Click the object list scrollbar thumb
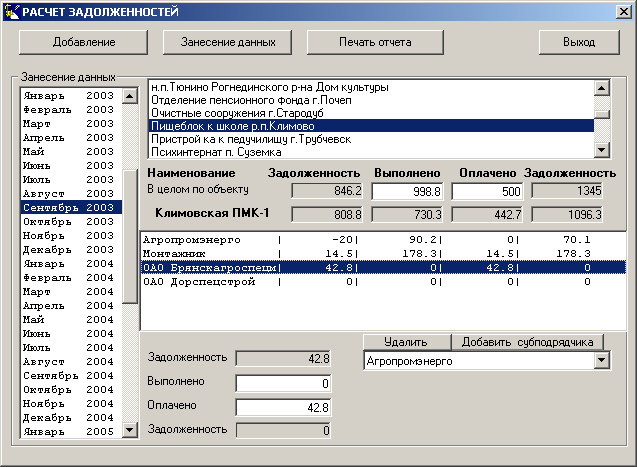Image resolution: width=637 pixels, height=467 pixels. point(601,115)
